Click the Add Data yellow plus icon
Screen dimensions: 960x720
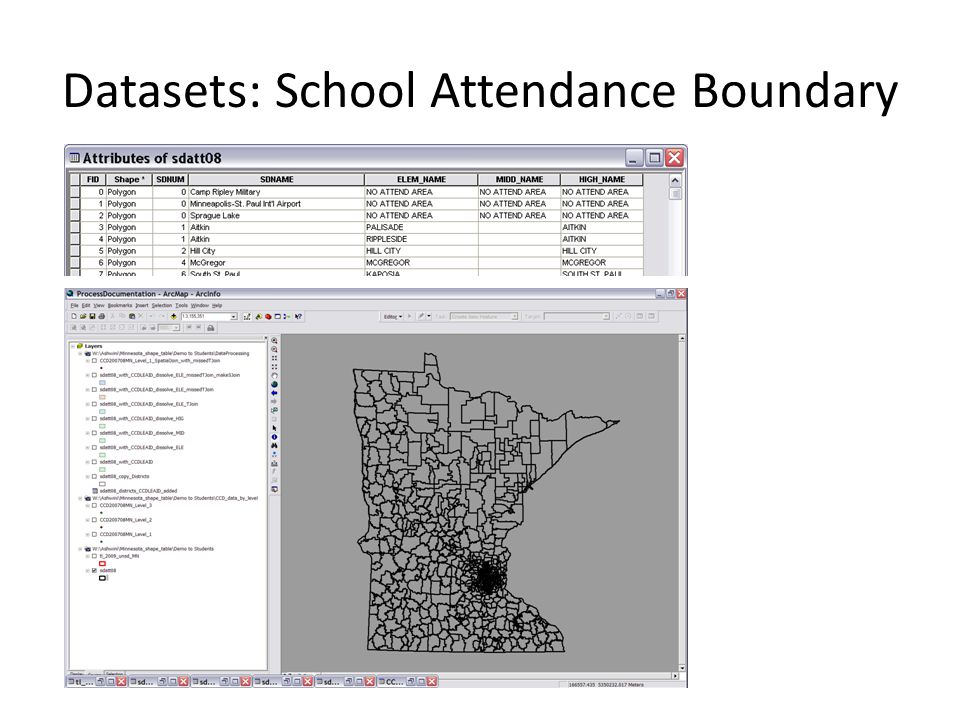coord(173,317)
